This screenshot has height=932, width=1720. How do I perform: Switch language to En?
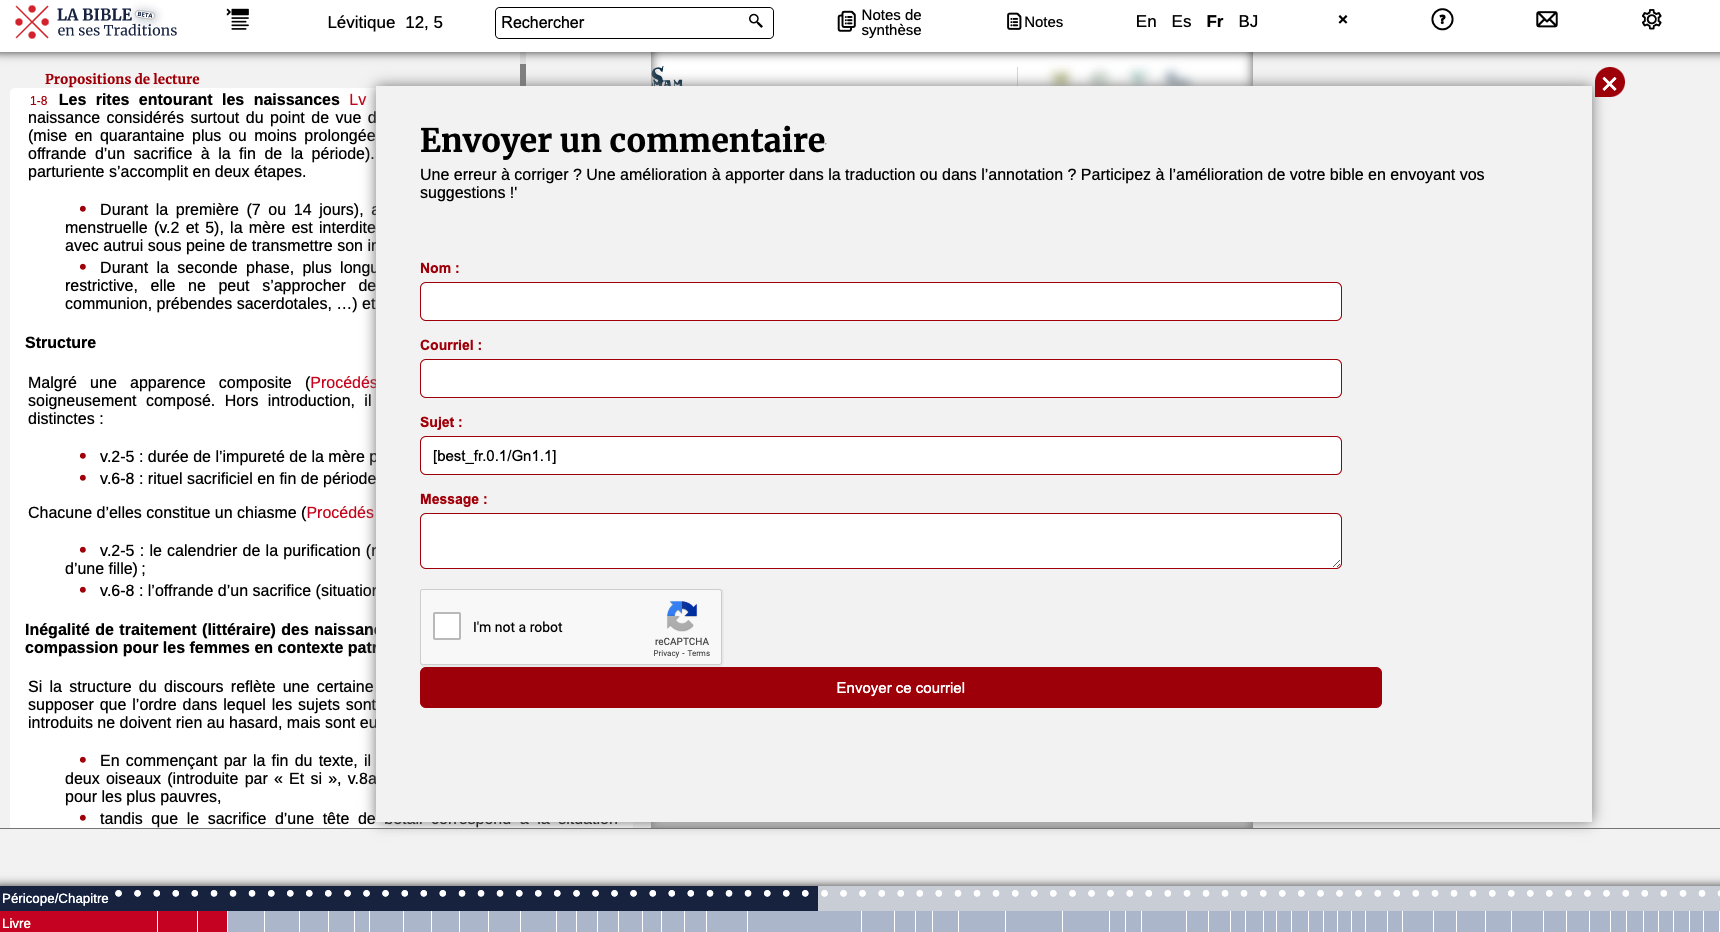coord(1146,21)
